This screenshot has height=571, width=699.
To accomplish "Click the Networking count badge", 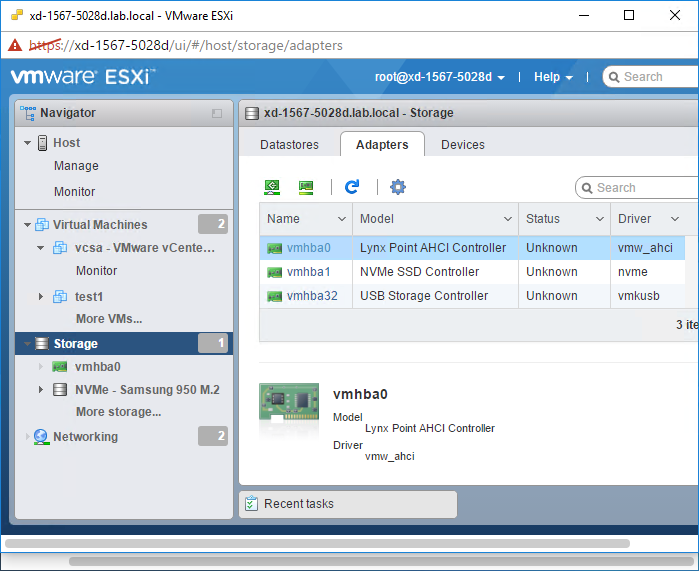I will (x=213, y=436).
